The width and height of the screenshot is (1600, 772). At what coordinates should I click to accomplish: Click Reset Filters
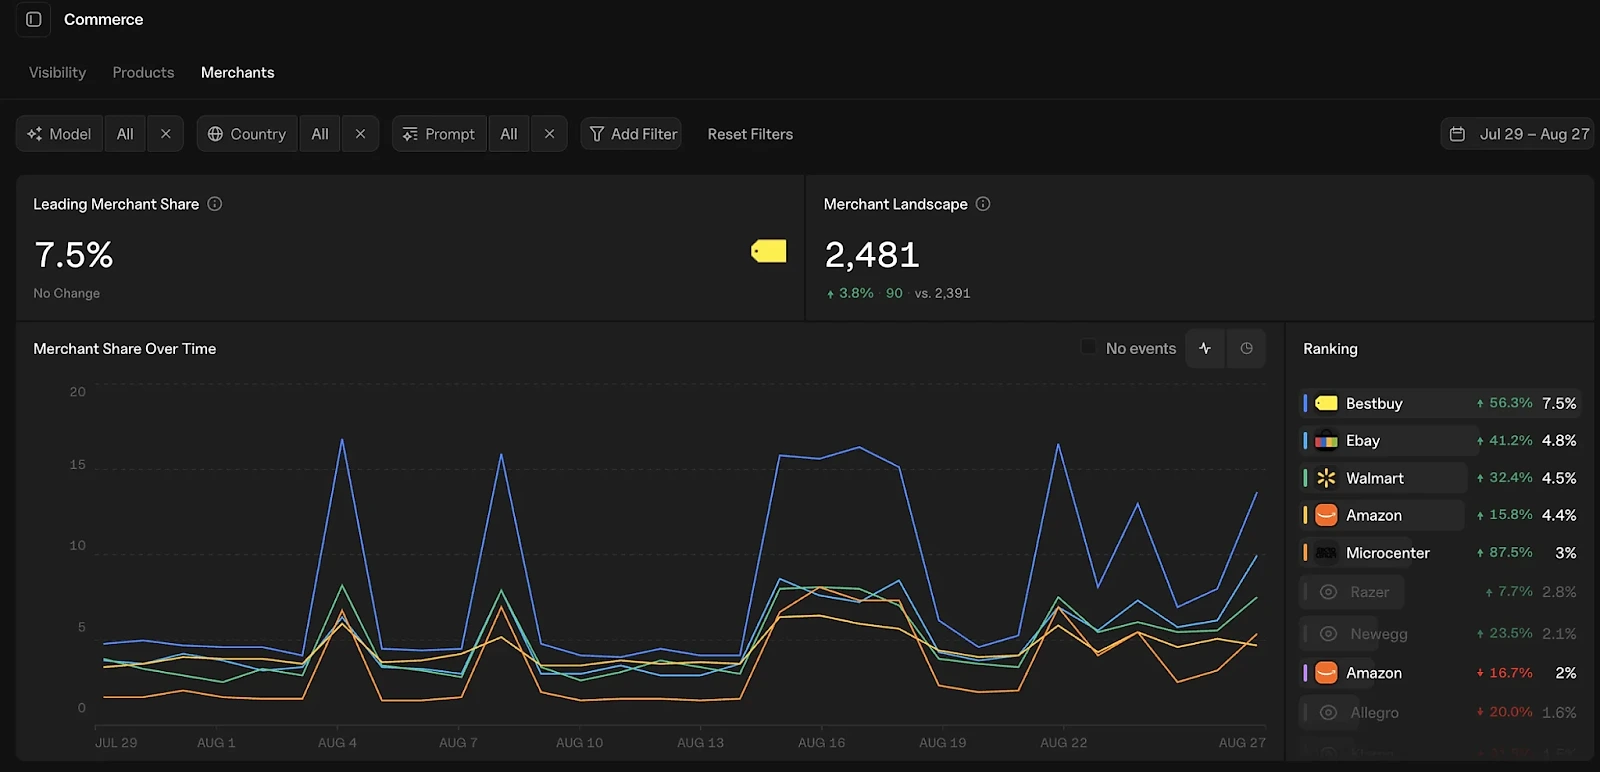coord(750,134)
